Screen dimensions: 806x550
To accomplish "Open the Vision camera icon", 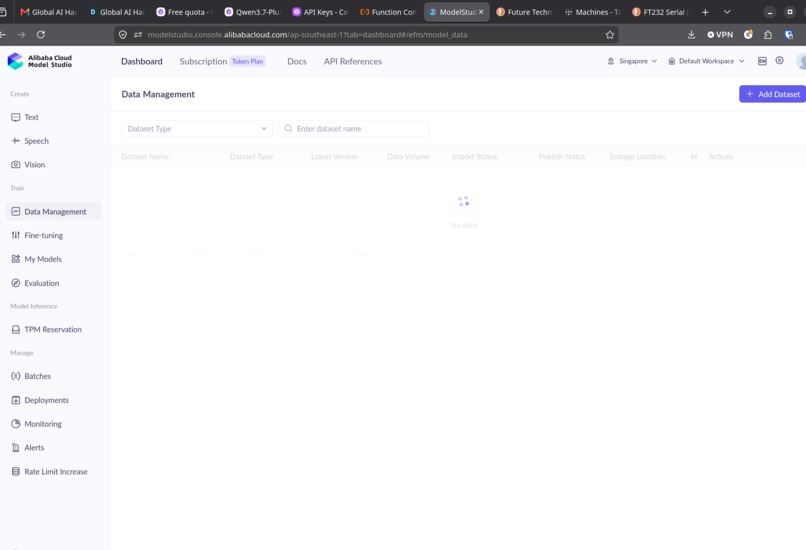I will (x=16, y=164).
